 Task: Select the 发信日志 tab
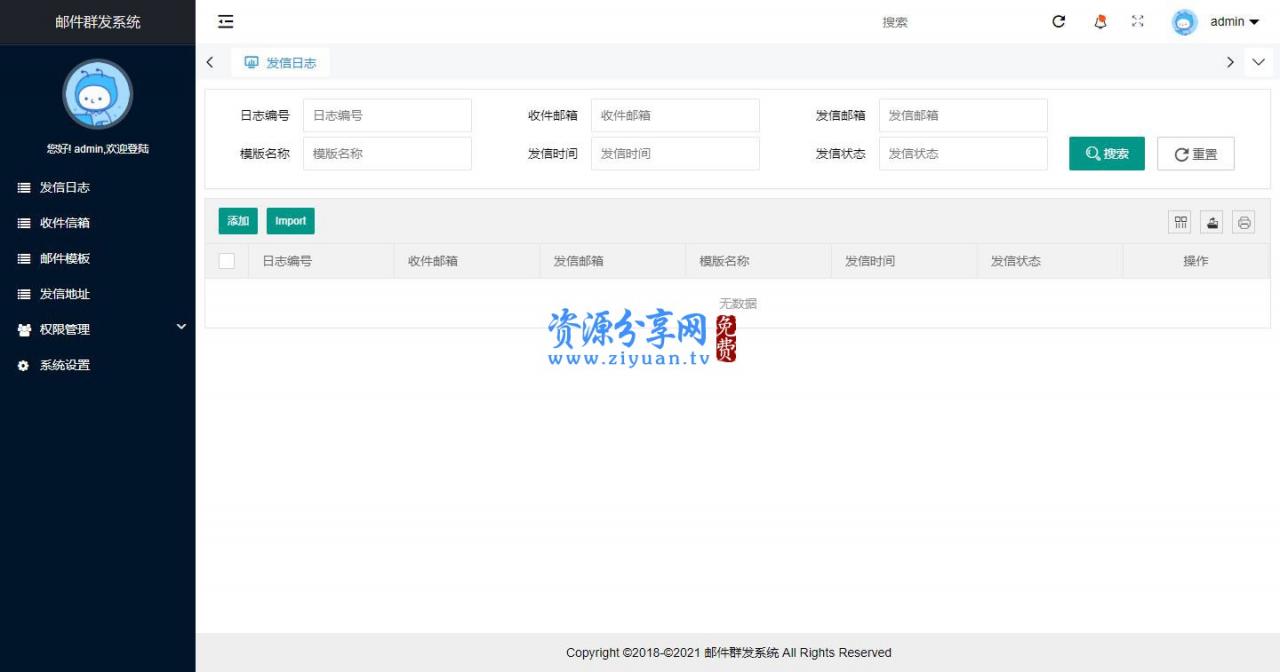pos(281,62)
